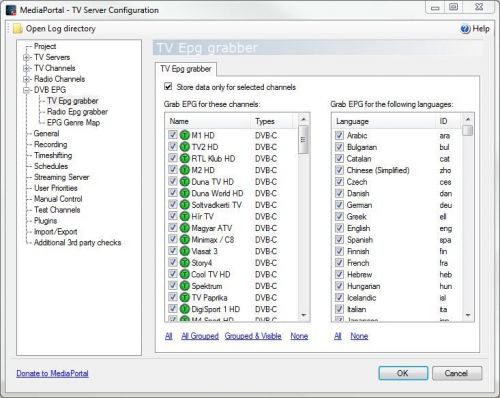Click the MediaPortal title bar app icon
Screen dimensions: 500x398
click(11, 10)
